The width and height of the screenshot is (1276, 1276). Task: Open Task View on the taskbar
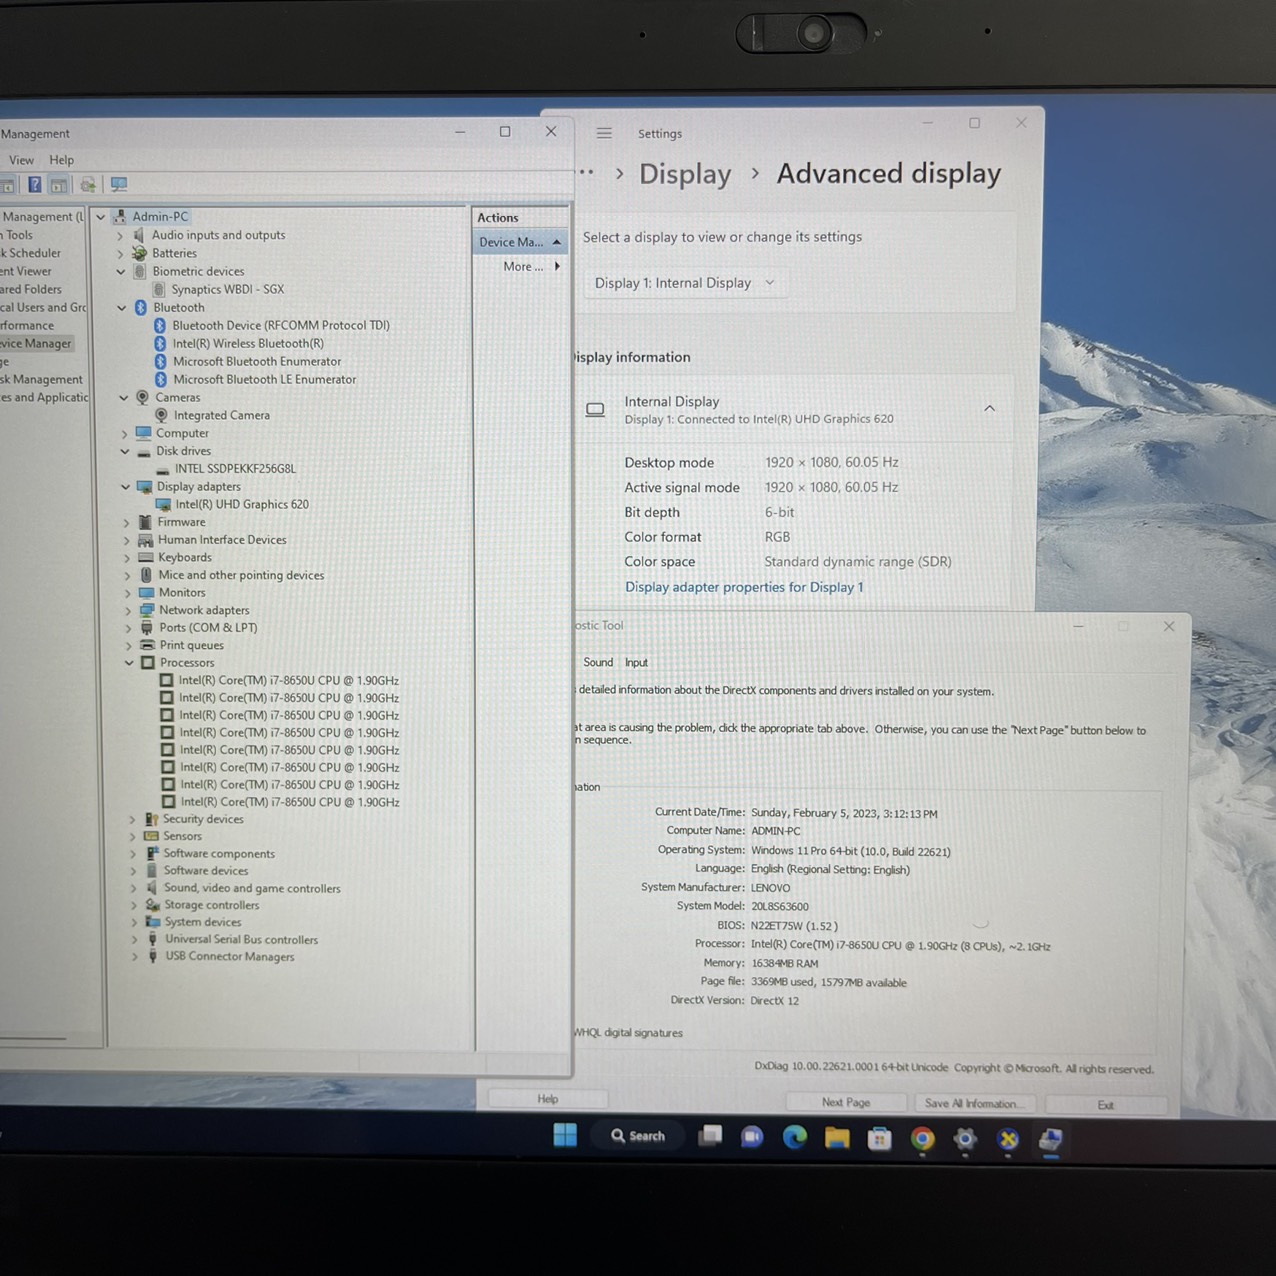click(710, 1136)
